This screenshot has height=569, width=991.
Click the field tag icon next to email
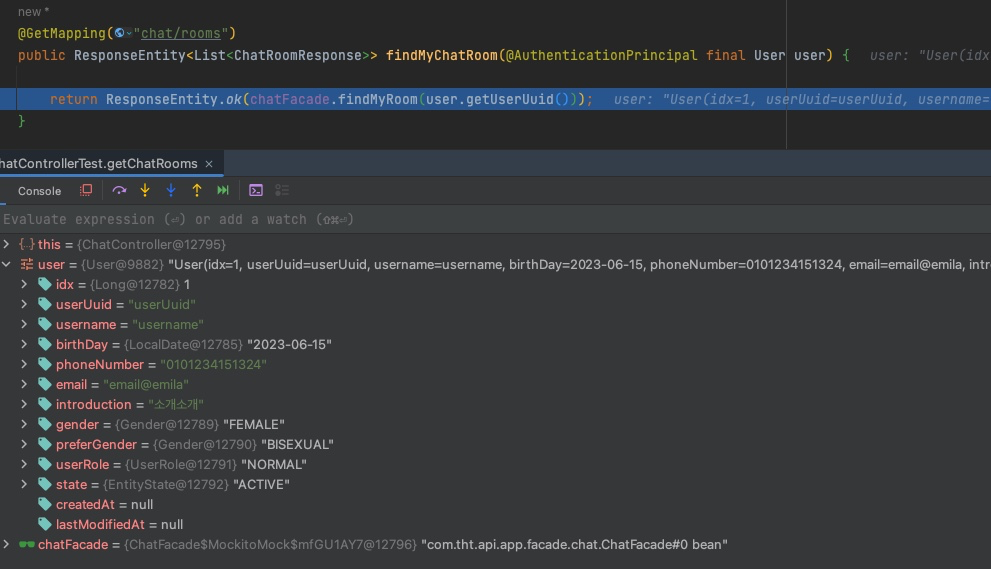44,384
